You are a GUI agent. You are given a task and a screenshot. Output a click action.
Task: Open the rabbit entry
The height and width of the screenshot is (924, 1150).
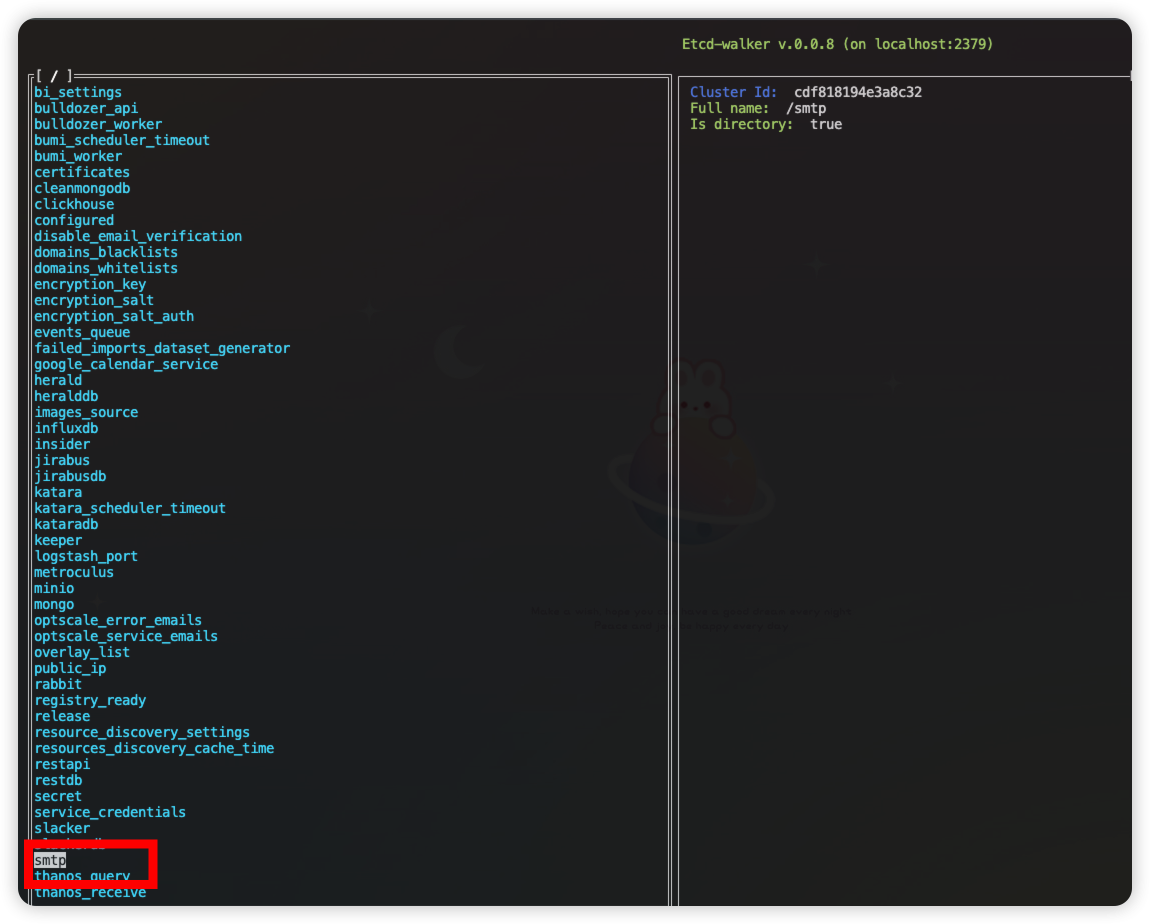point(58,685)
